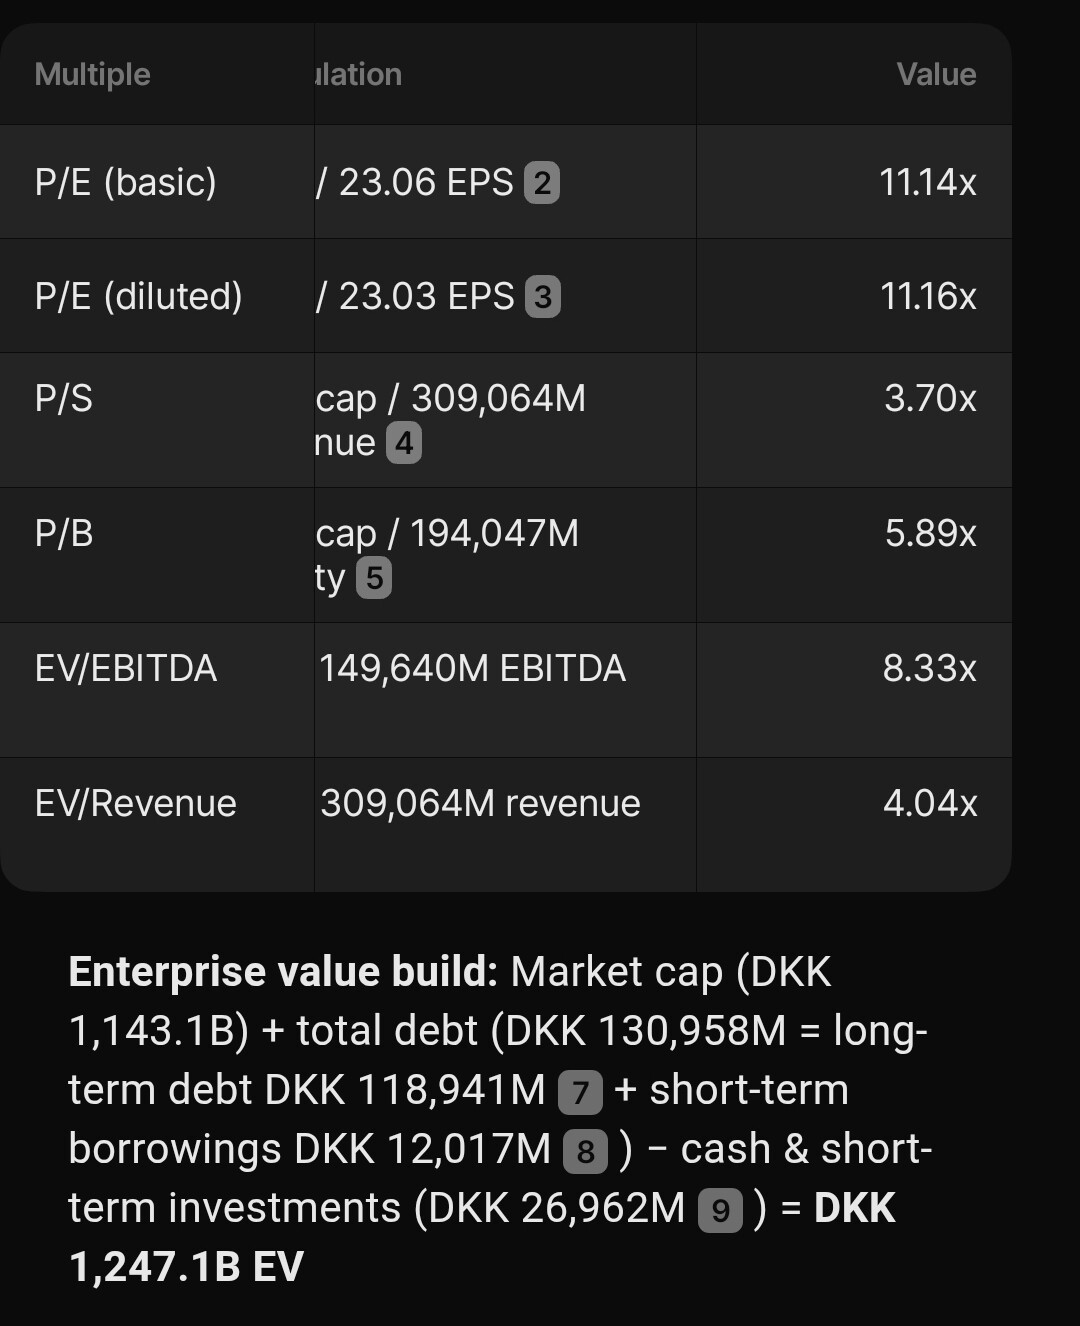Click the 11.14x value cell
The image size is (1080, 1326).
(928, 183)
